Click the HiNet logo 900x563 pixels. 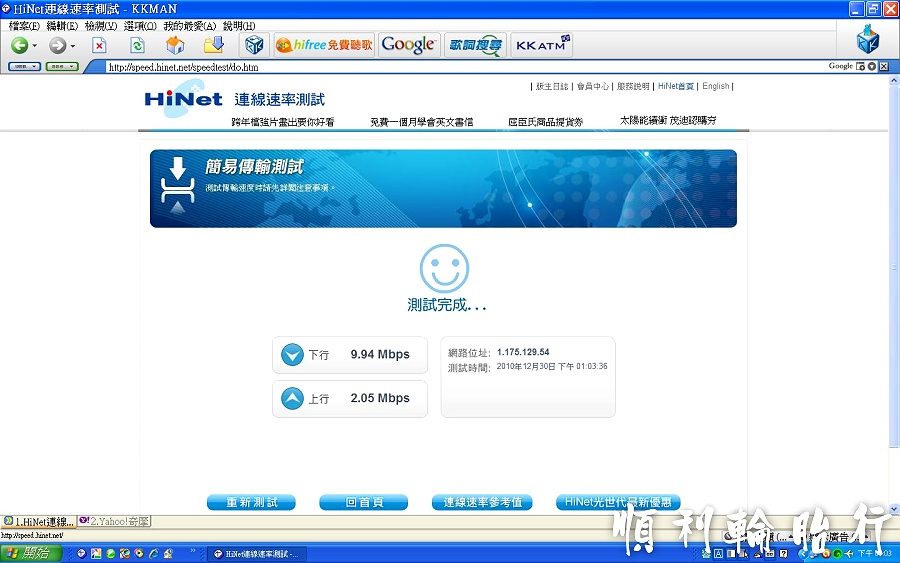(183, 99)
